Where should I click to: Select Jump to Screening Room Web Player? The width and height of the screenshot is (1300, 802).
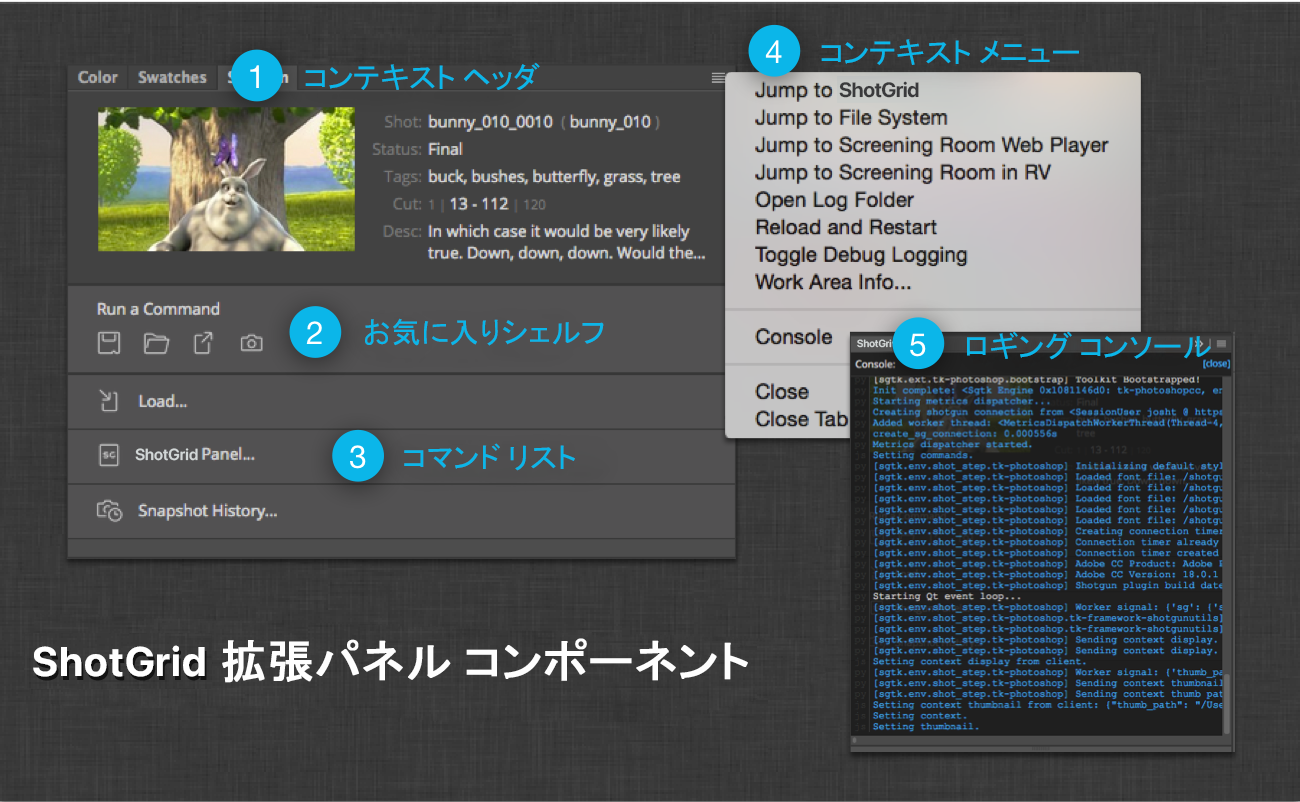pyautogui.click(x=932, y=145)
